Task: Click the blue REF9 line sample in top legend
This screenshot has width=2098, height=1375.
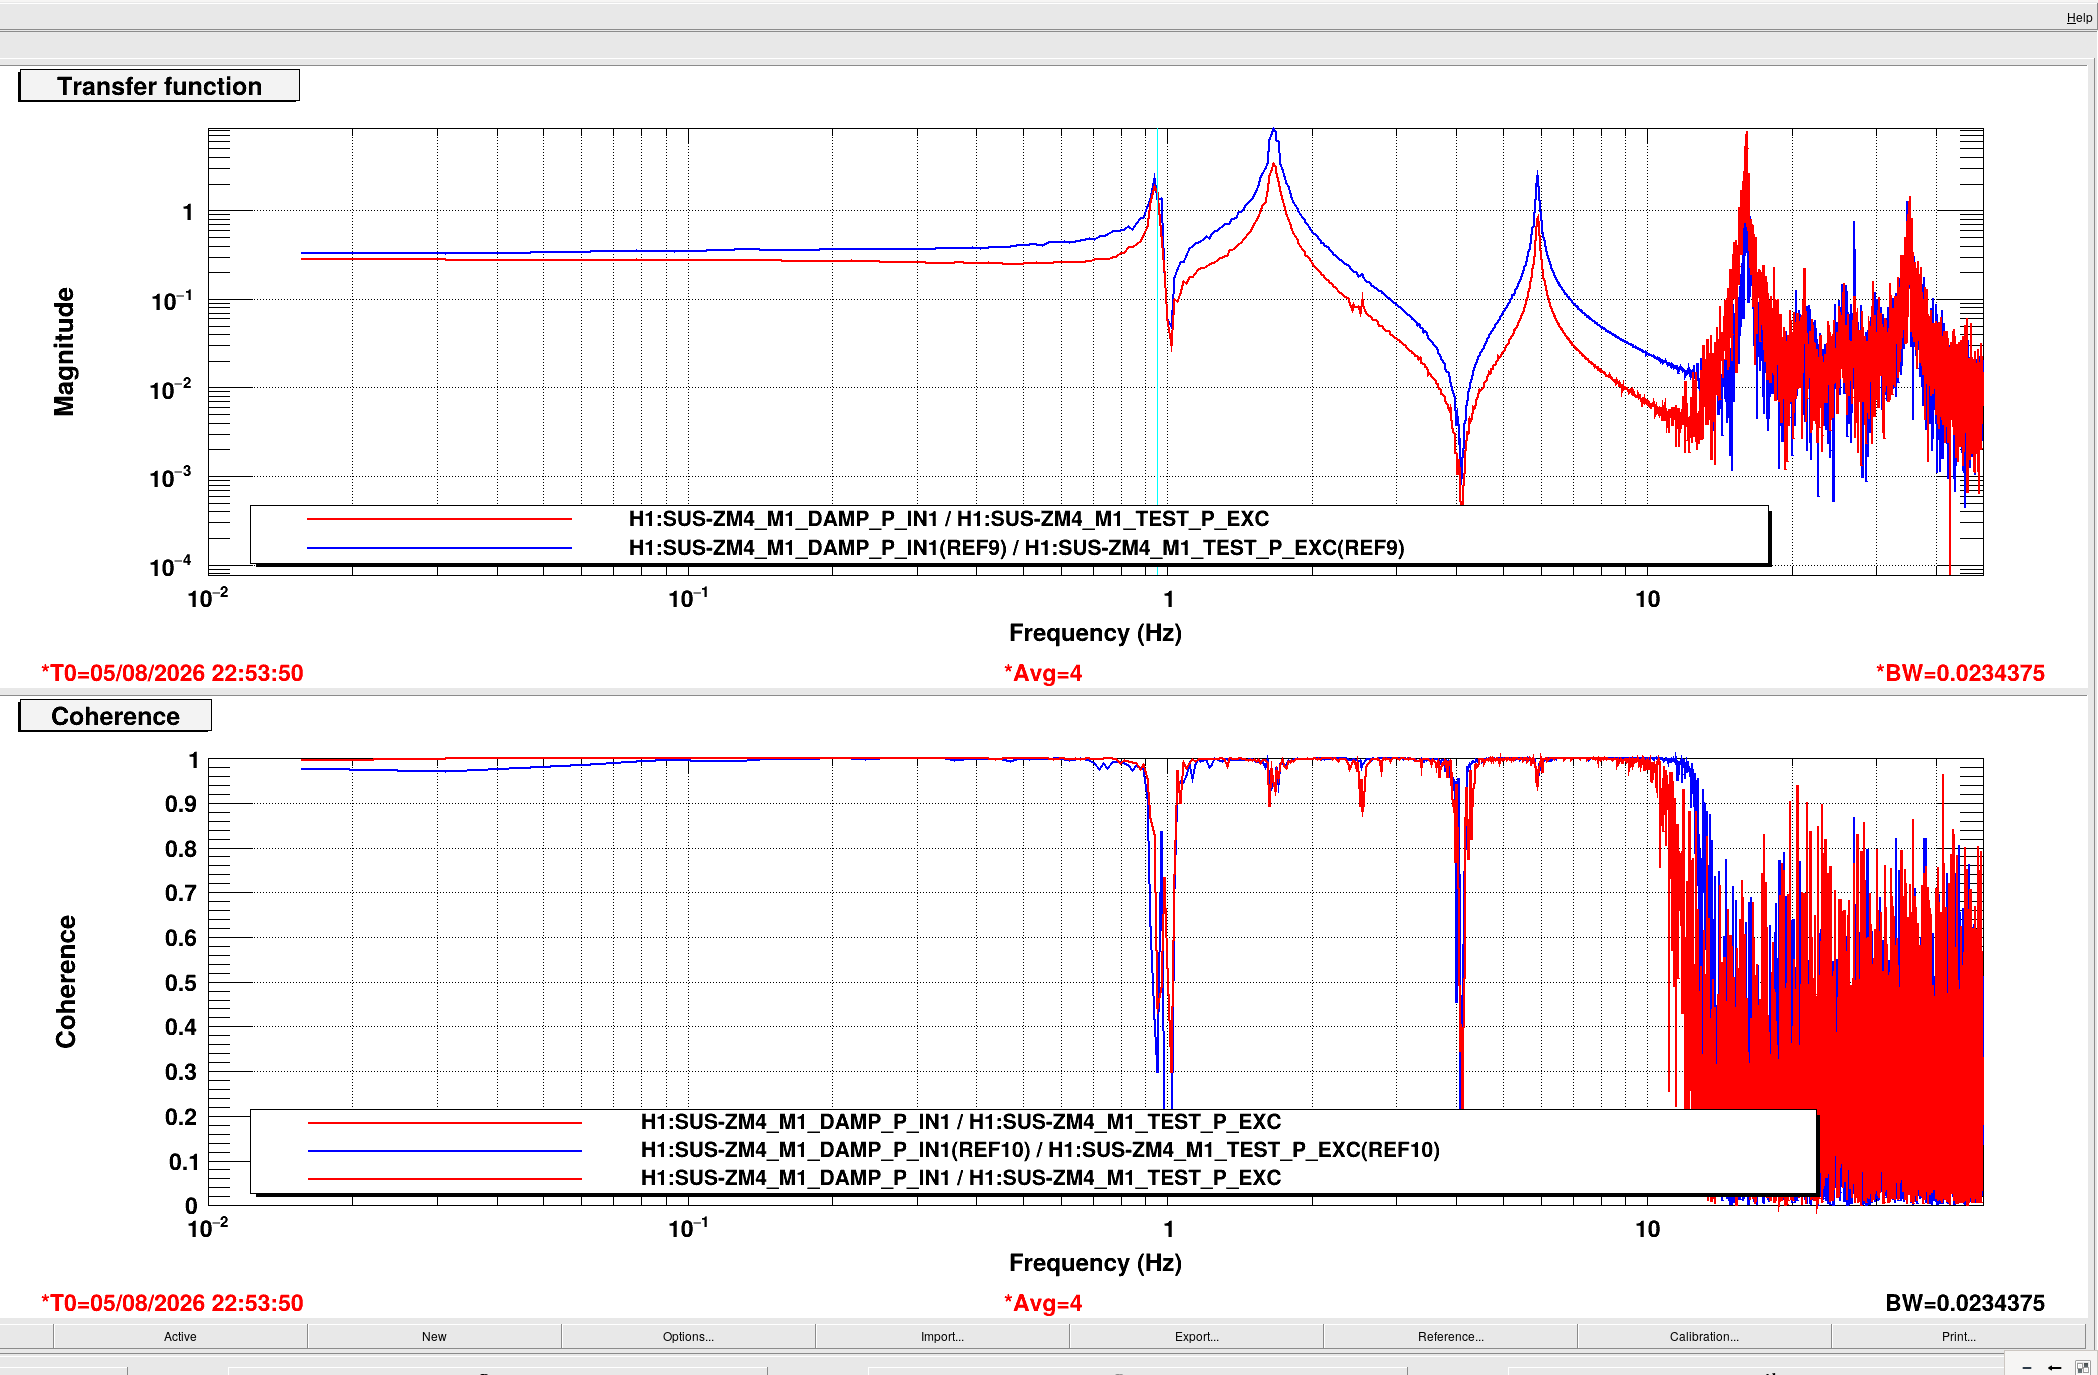Action: [x=439, y=548]
